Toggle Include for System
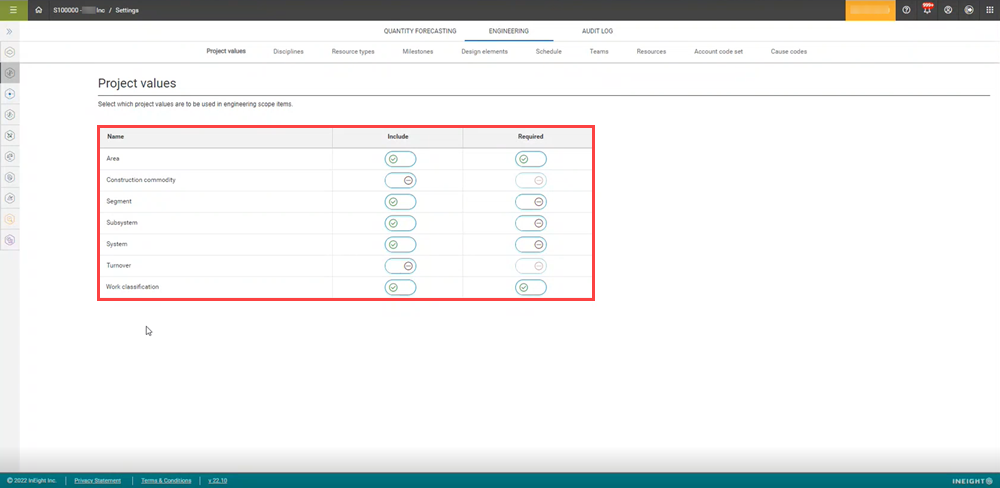1000x488 pixels. [401, 244]
